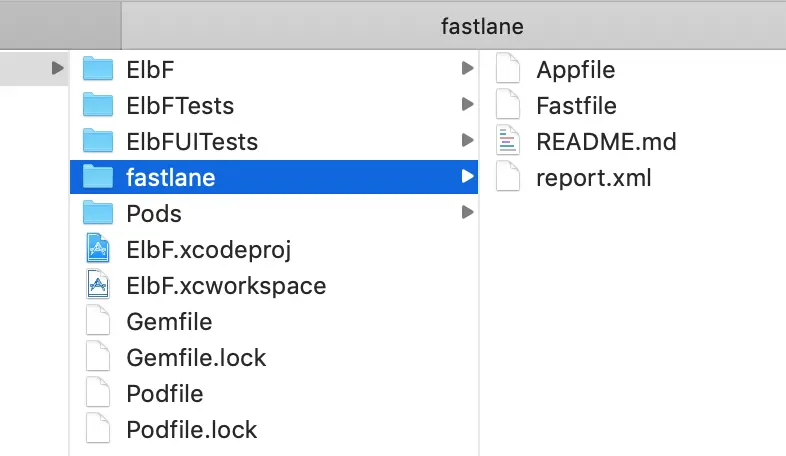Click the report.xml file icon

pyautogui.click(x=509, y=177)
